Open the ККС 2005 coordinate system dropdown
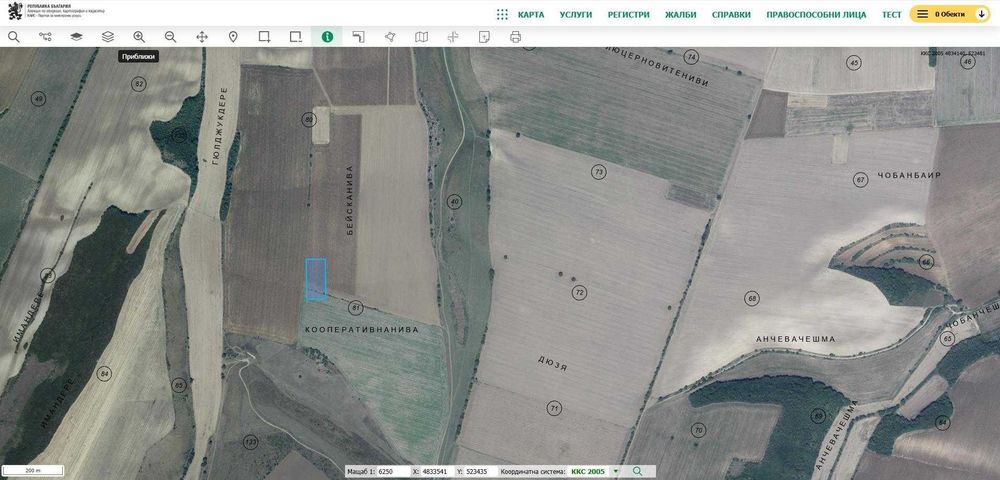 point(594,472)
